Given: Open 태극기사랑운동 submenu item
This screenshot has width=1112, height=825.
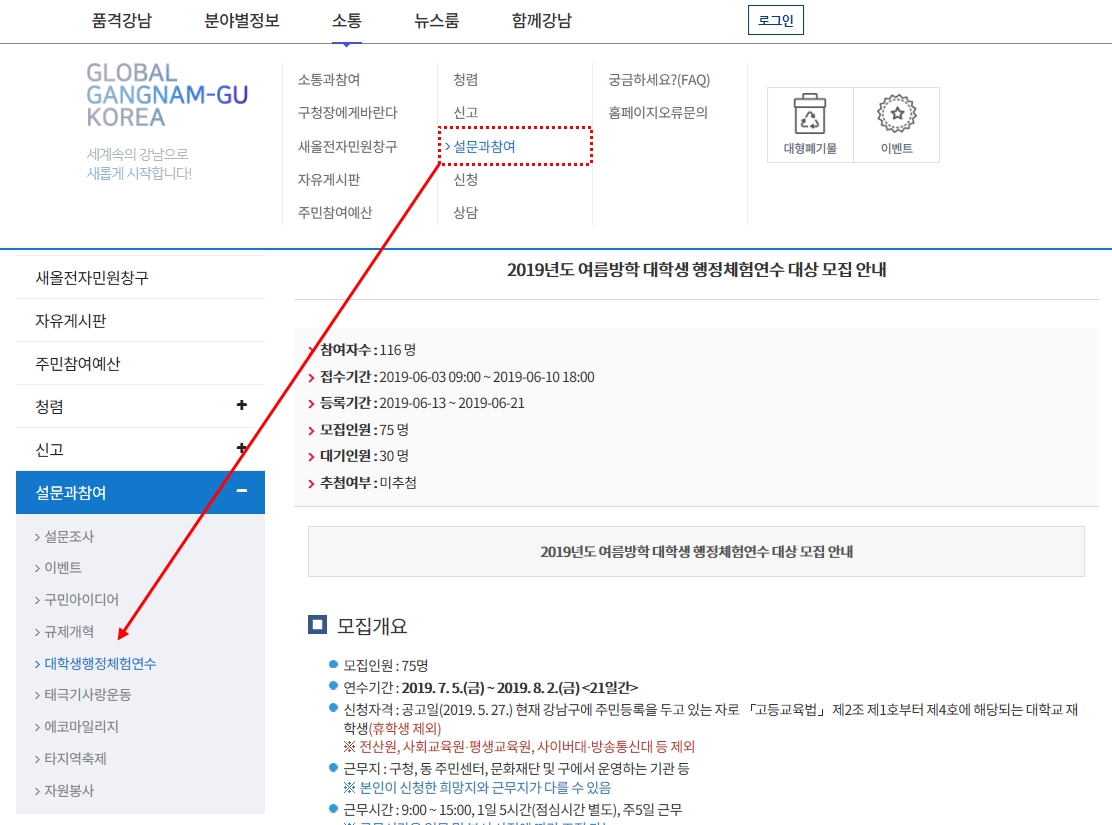Looking at the screenshot, I should coord(88,694).
